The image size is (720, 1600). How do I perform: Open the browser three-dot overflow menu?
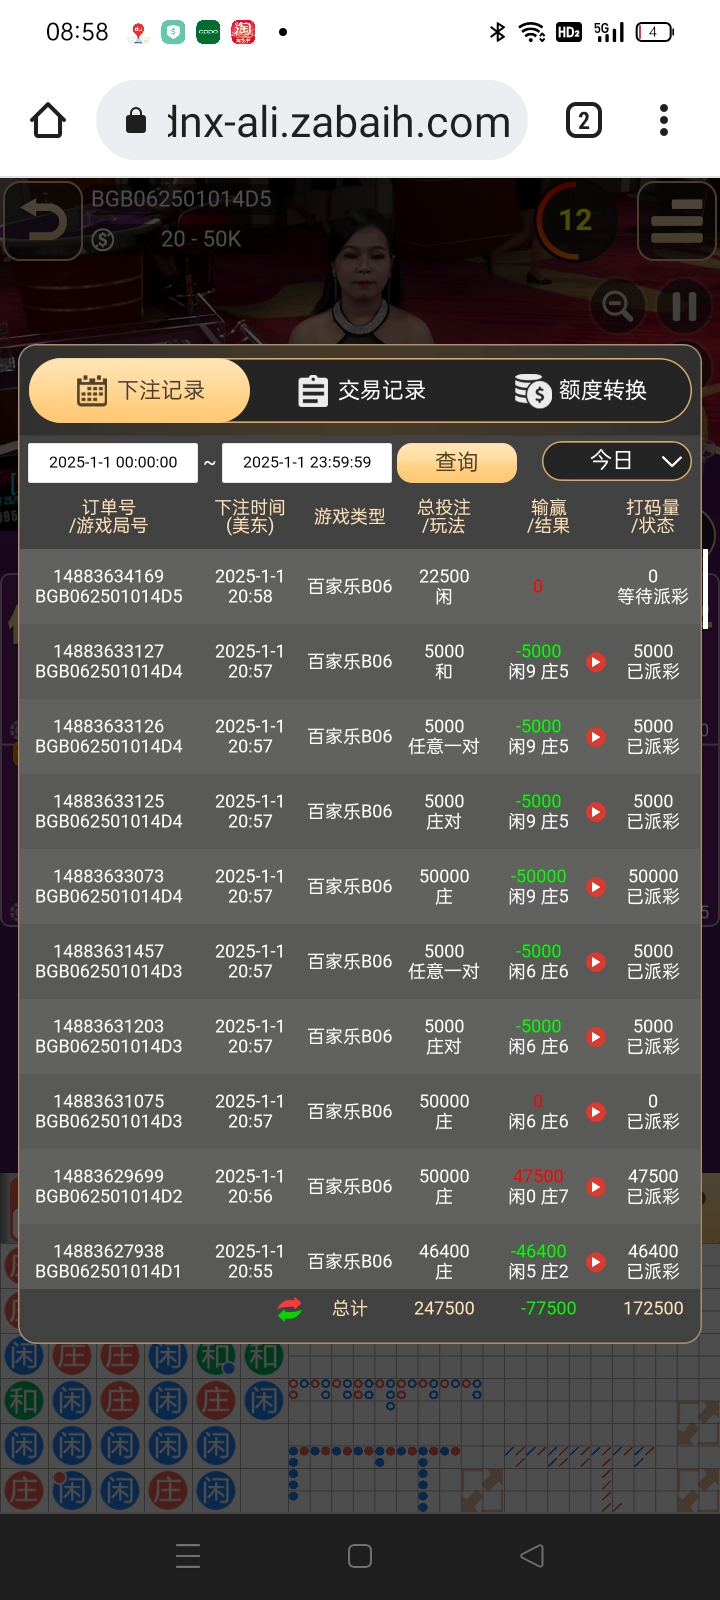coord(663,121)
